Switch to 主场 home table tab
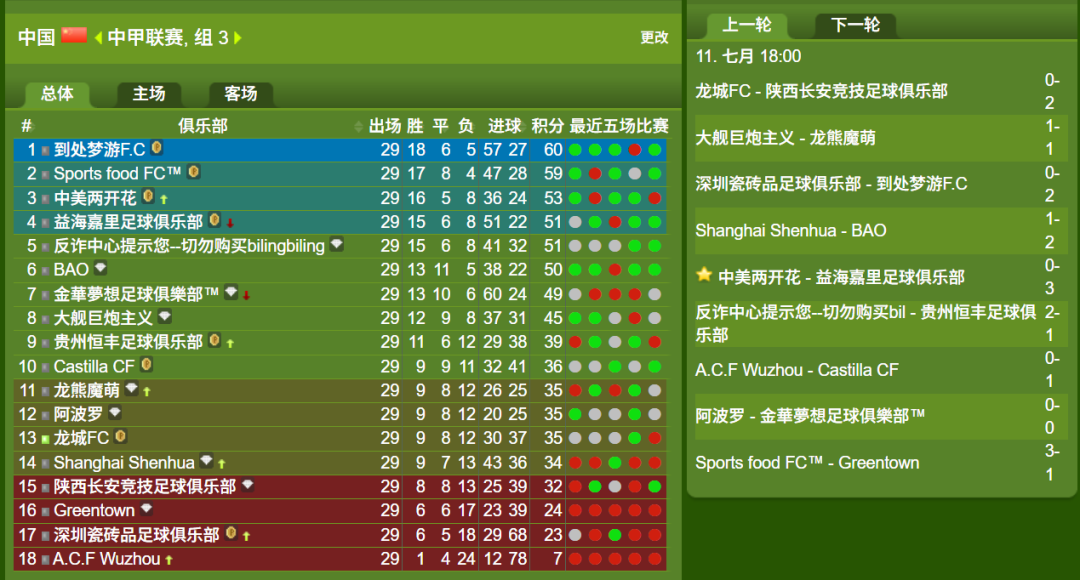1080x580 pixels. point(149,94)
